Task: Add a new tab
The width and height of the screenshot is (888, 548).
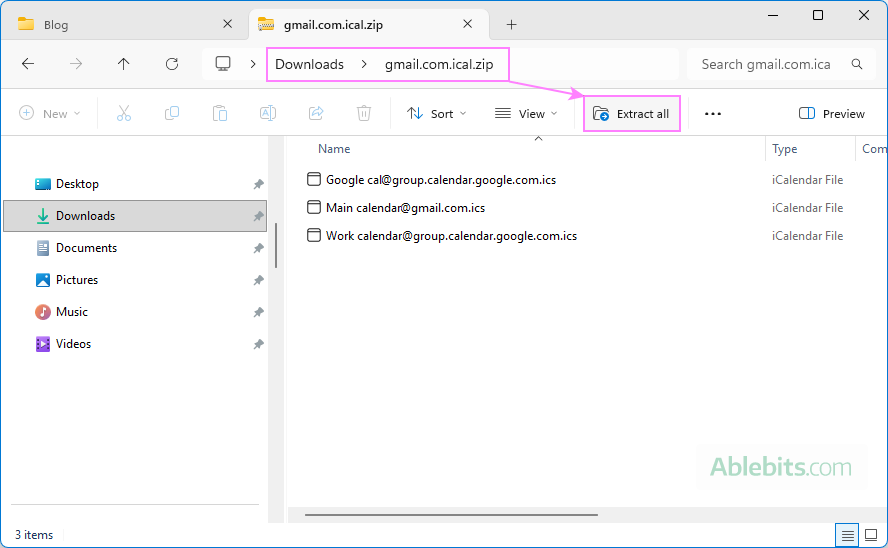Action: pyautogui.click(x=511, y=24)
